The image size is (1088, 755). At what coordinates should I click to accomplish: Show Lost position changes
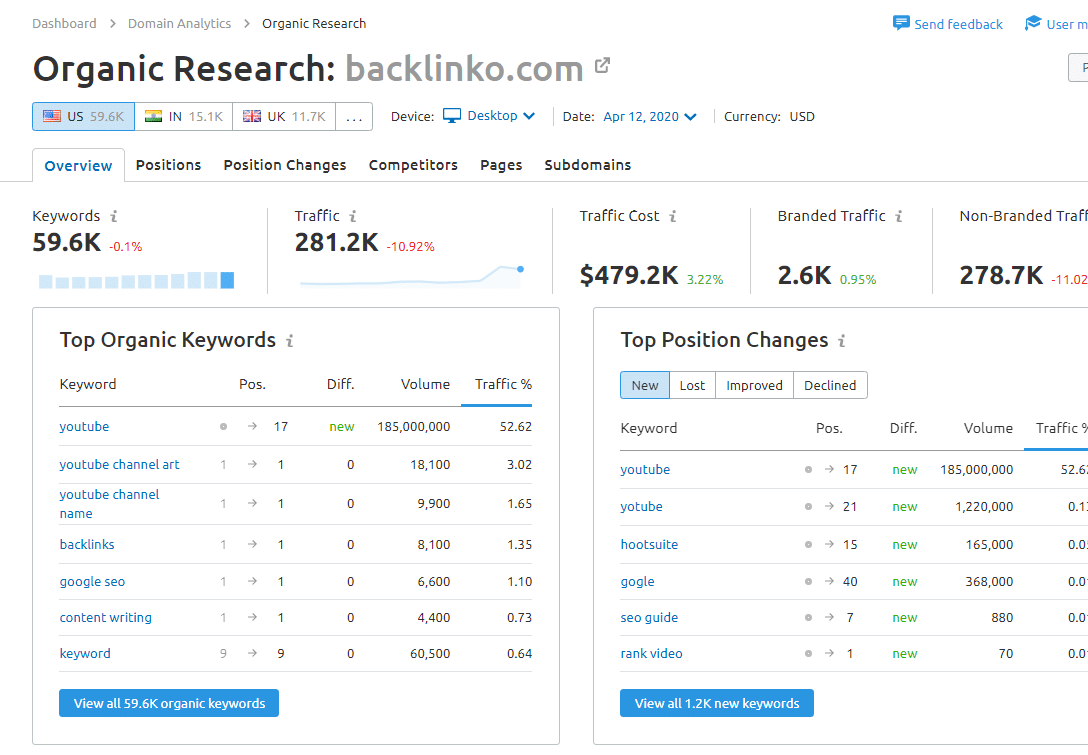tap(692, 385)
